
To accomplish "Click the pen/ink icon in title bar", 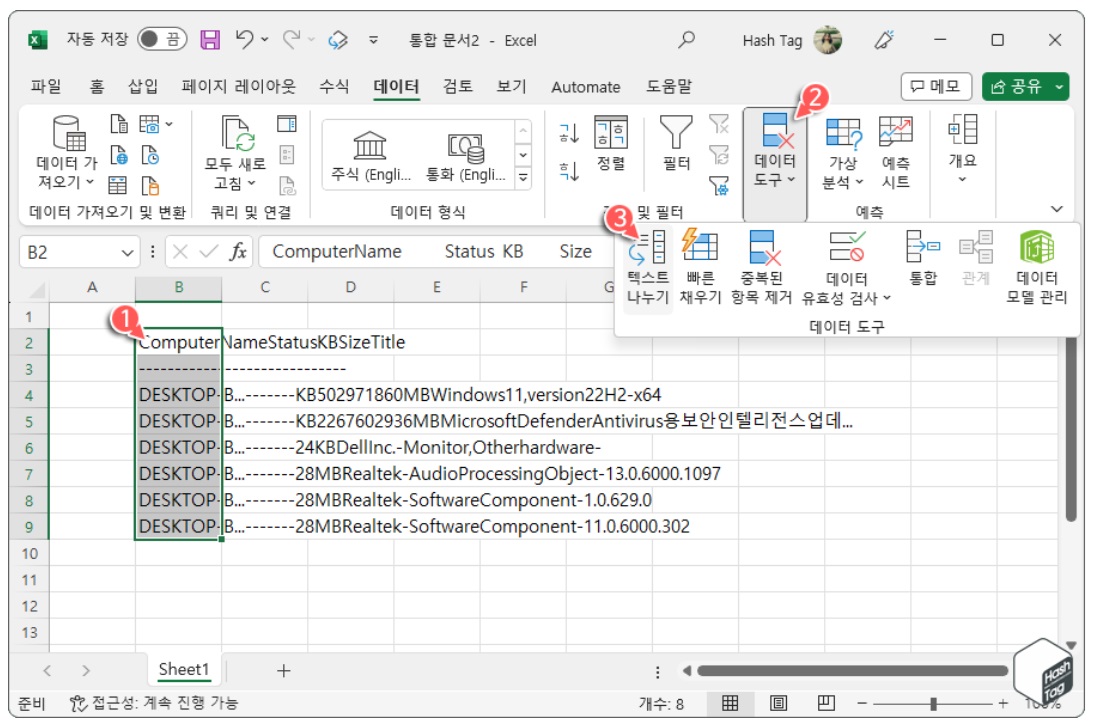I will (x=884, y=40).
